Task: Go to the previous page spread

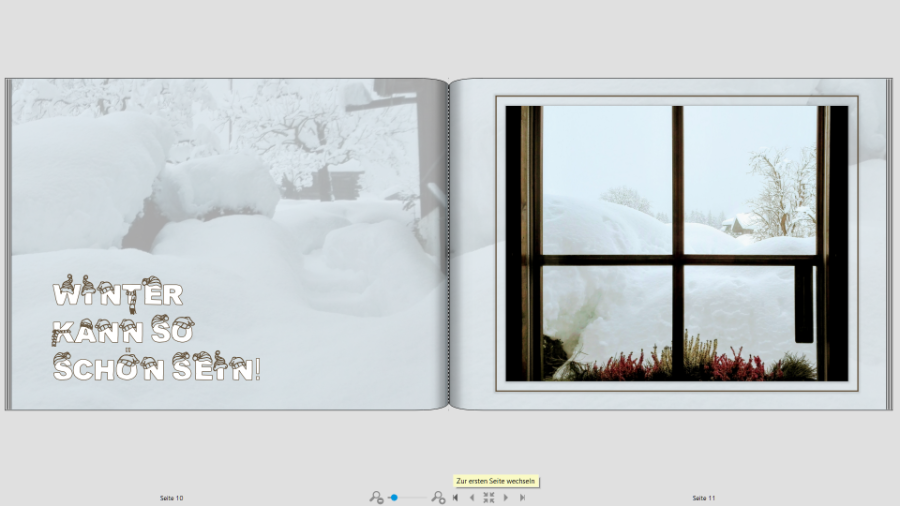Action: click(x=472, y=497)
